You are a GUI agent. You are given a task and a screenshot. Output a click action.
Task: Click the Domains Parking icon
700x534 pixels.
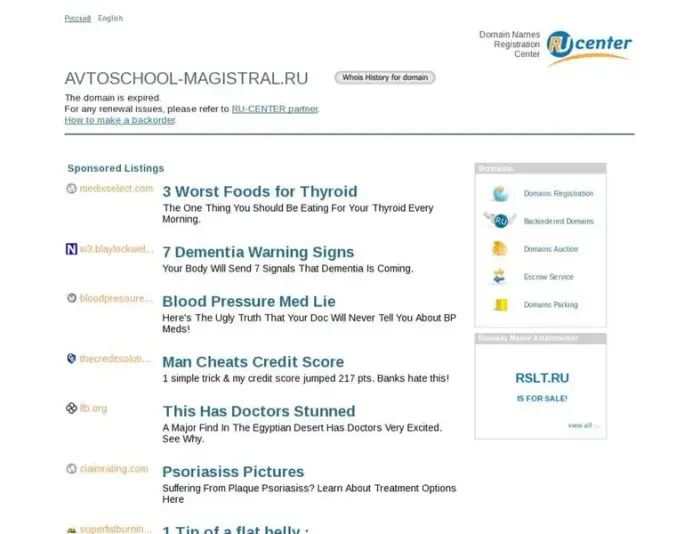point(499,305)
